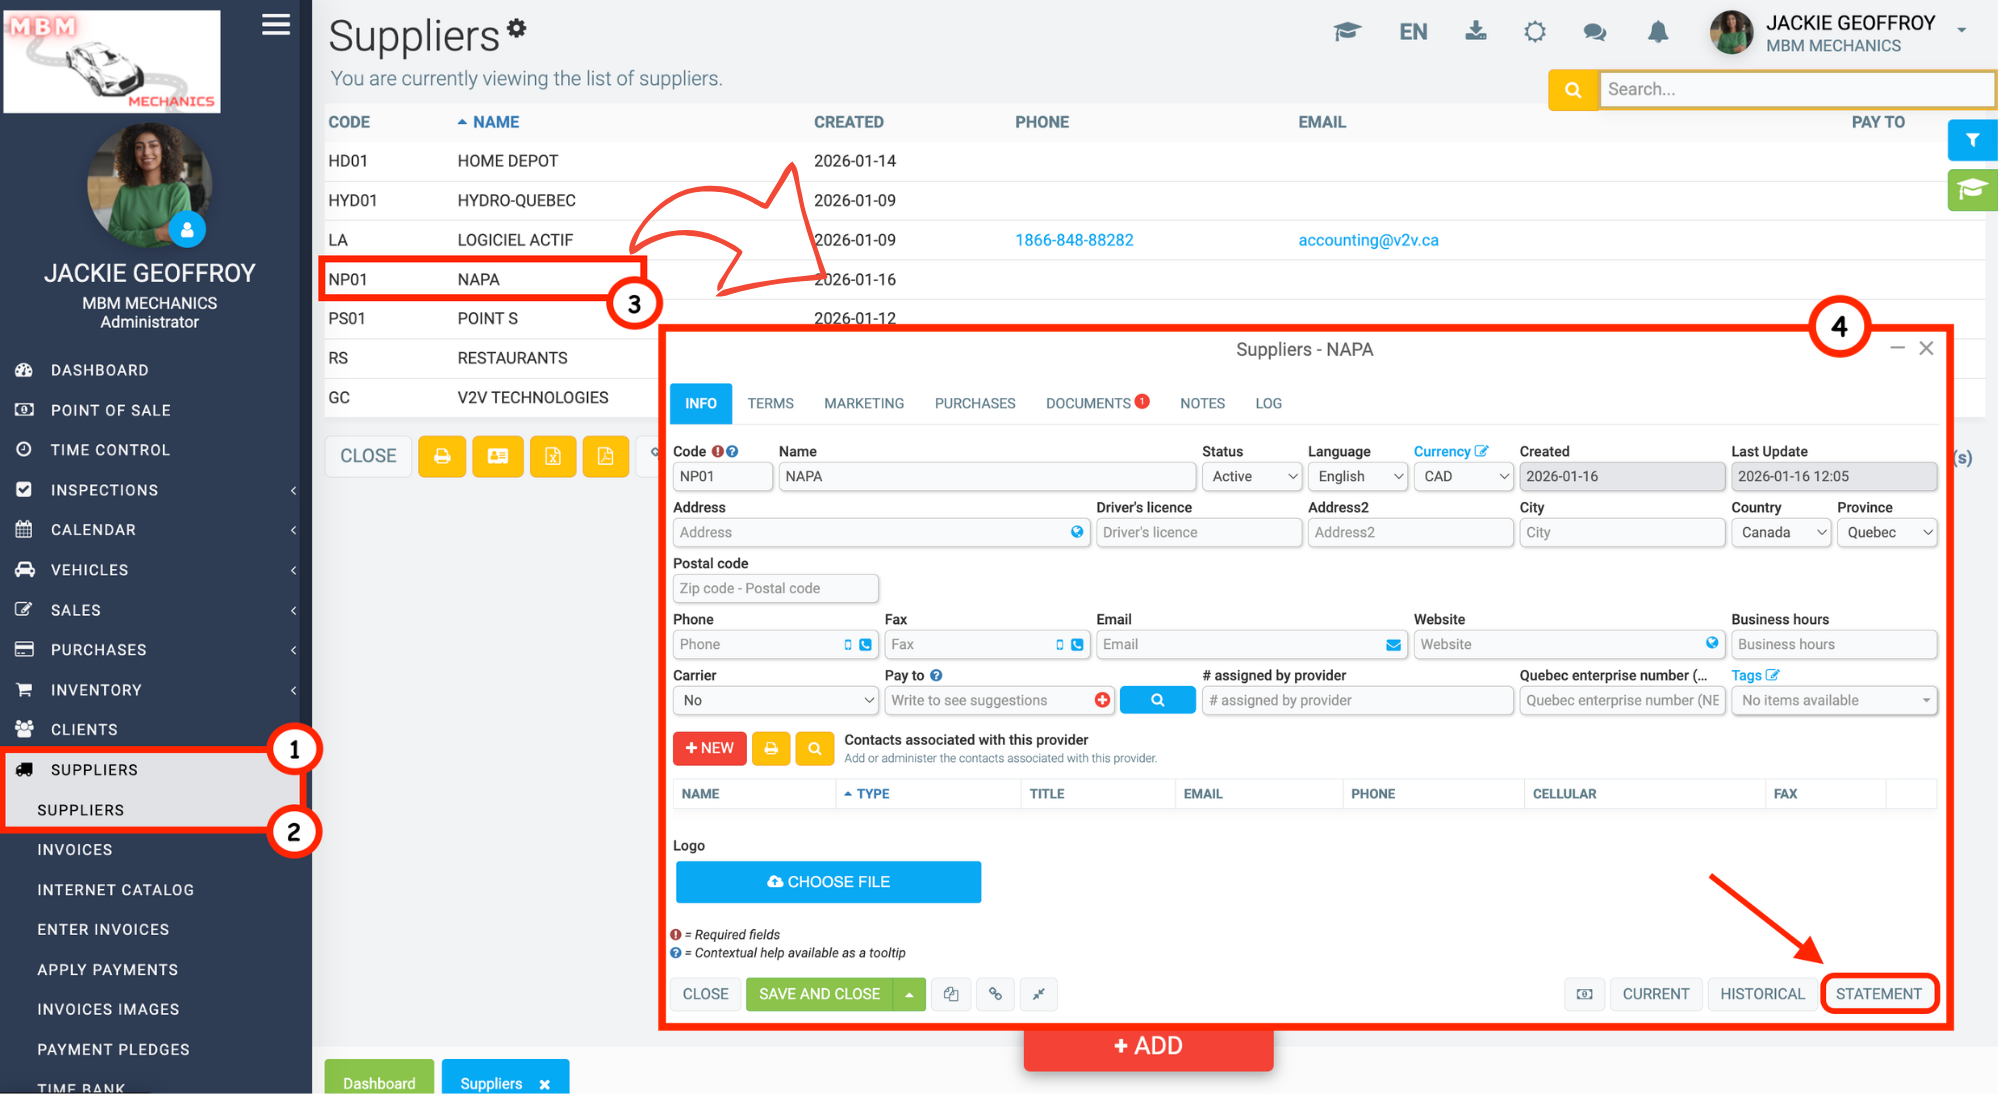Click the yellow print icon beside CLOSE
The image size is (2000, 1094).
(x=442, y=456)
